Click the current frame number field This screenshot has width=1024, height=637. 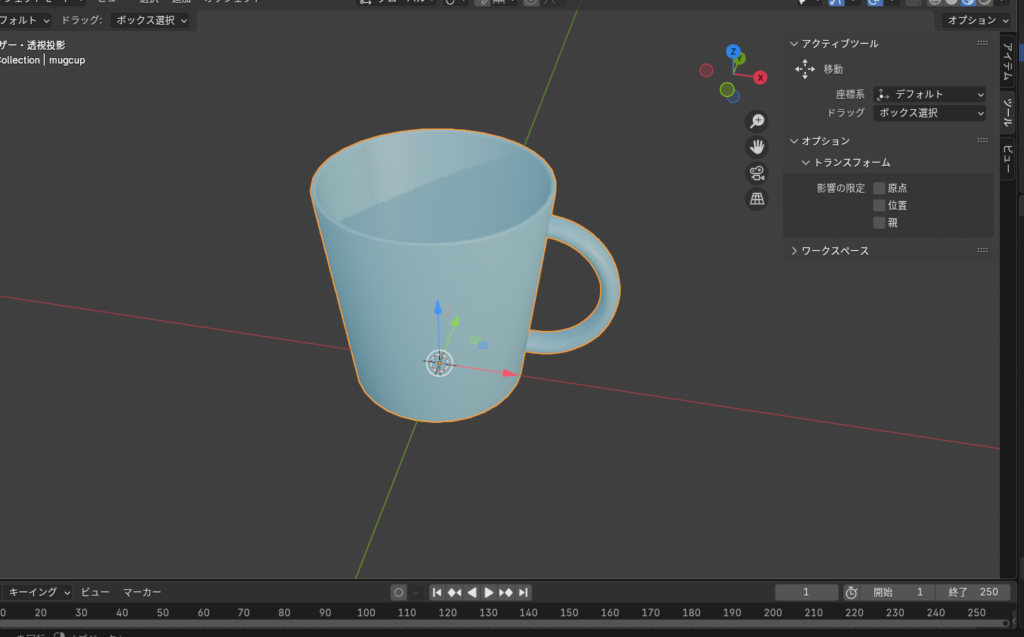pyautogui.click(x=806, y=592)
